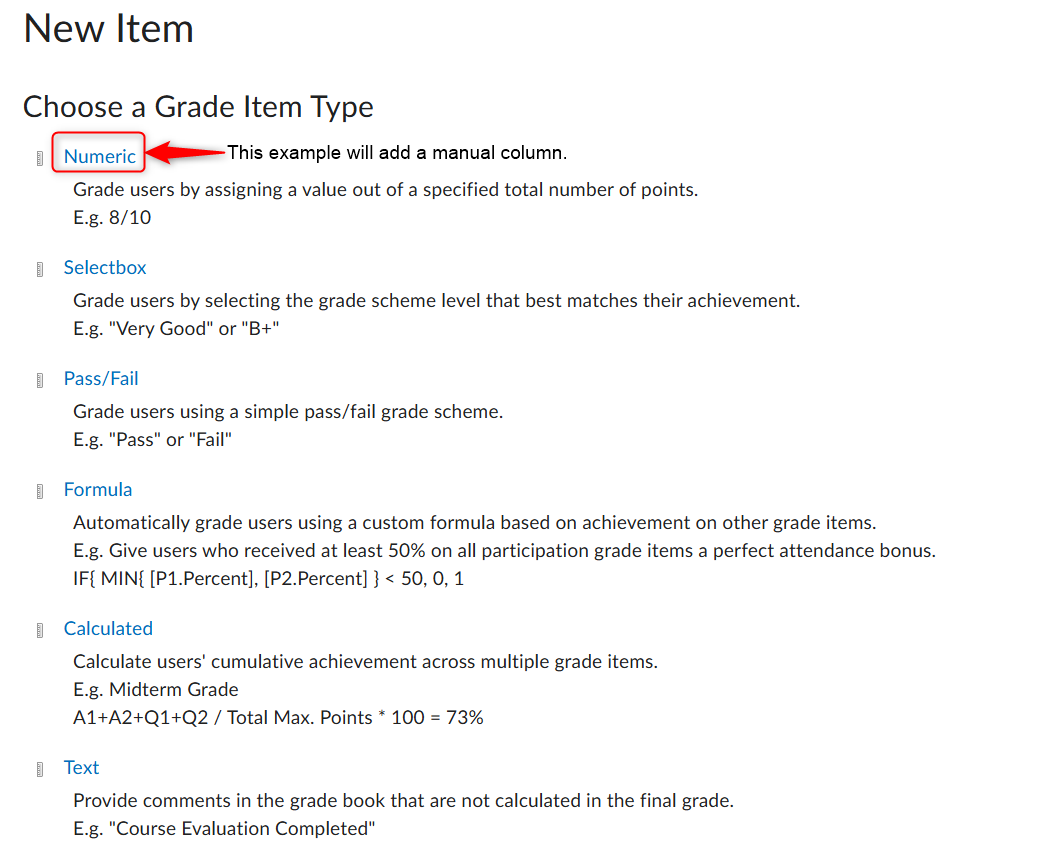The width and height of the screenshot is (1060, 868).
Task: Click the New Item page heading
Action: 109,29
